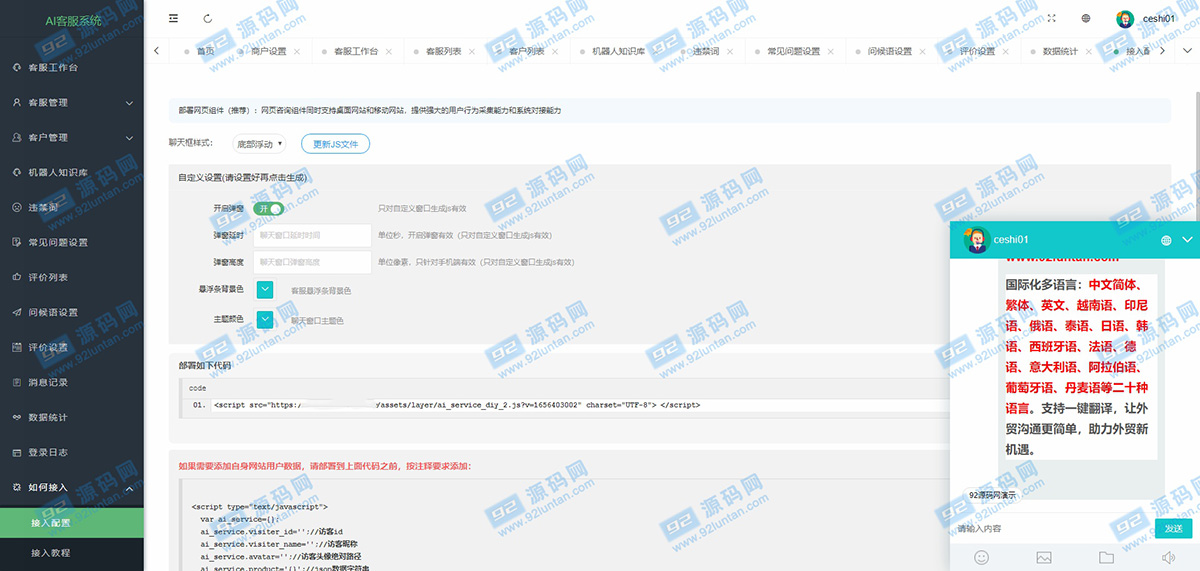
Task: Open 数据统计 in the sidebar
Action: pos(72,417)
